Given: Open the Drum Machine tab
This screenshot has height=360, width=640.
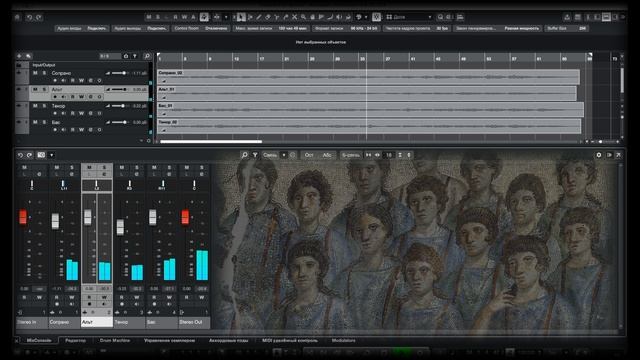Looking at the screenshot, I should (x=115, y=340).
